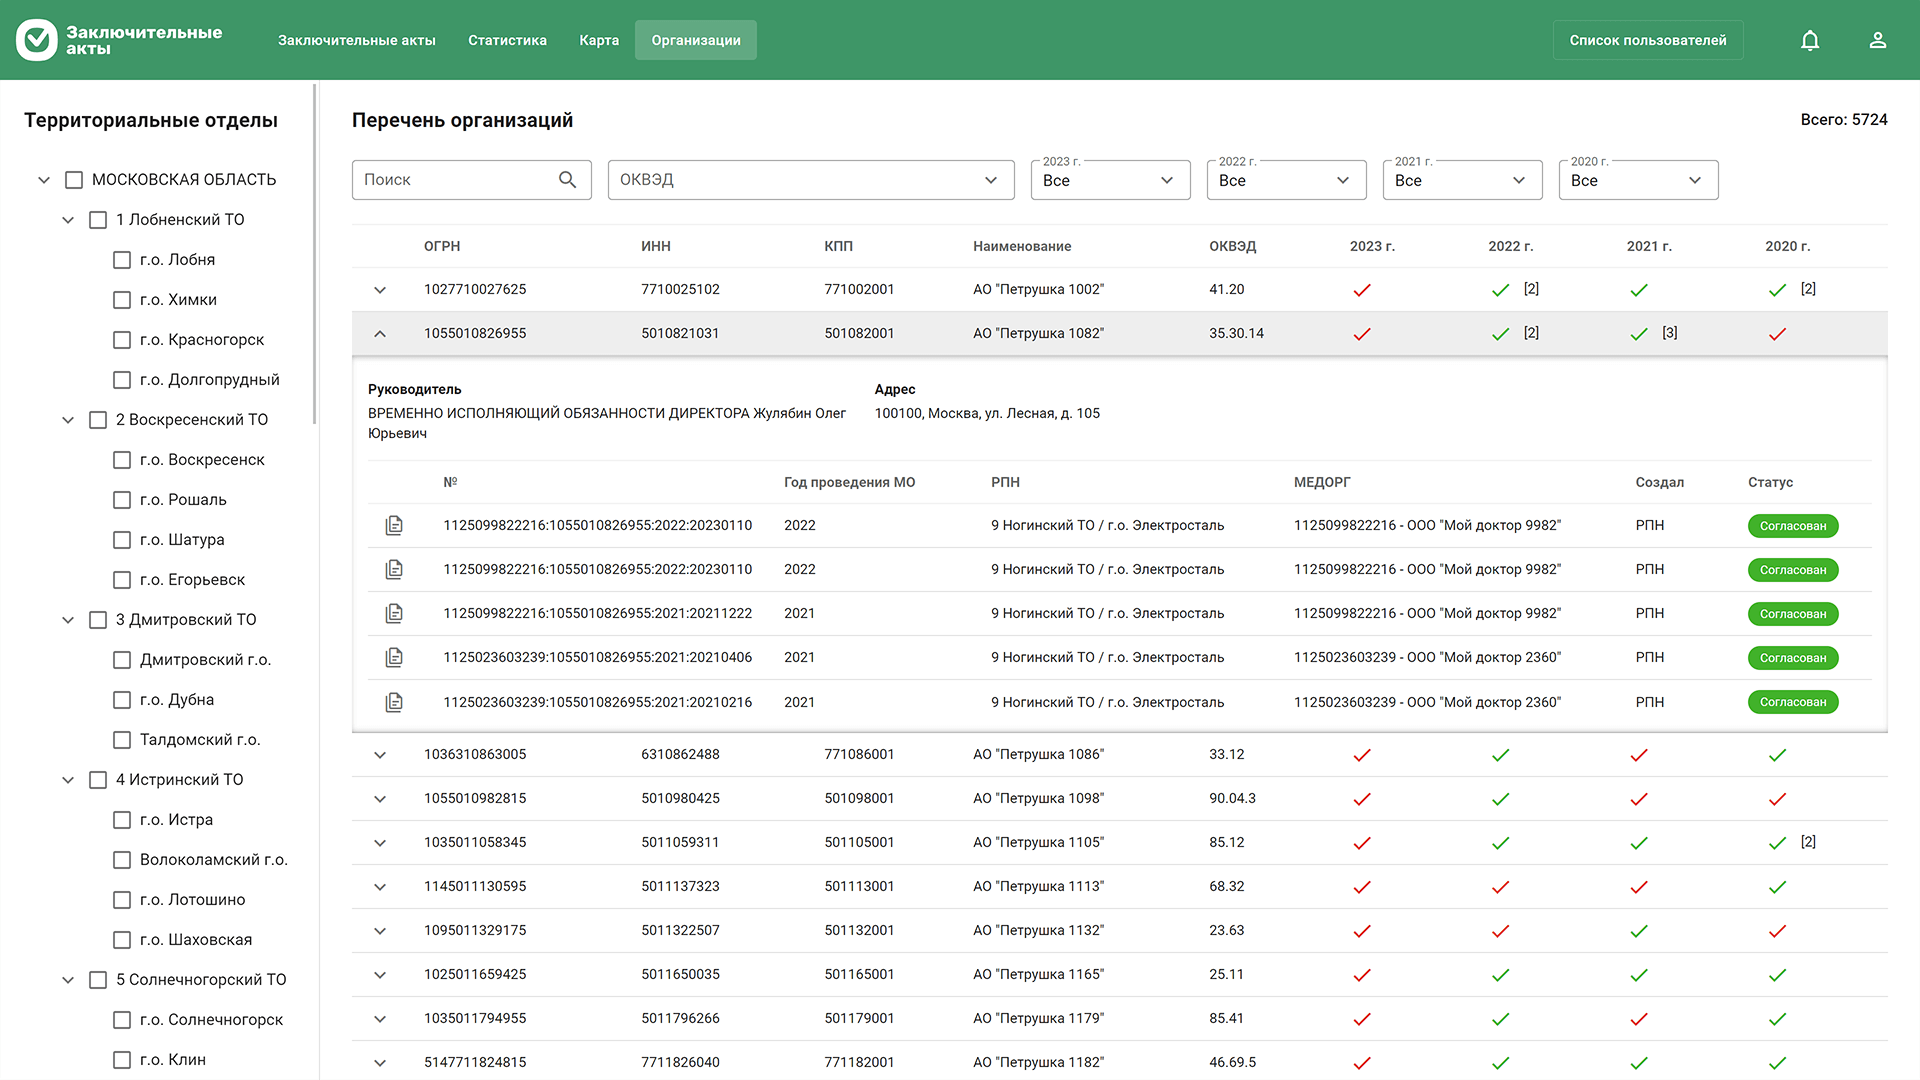The image size is (1920, 1080).
Task: Expand the АО Петрушка 1098 row
Action: coord(380,799)
